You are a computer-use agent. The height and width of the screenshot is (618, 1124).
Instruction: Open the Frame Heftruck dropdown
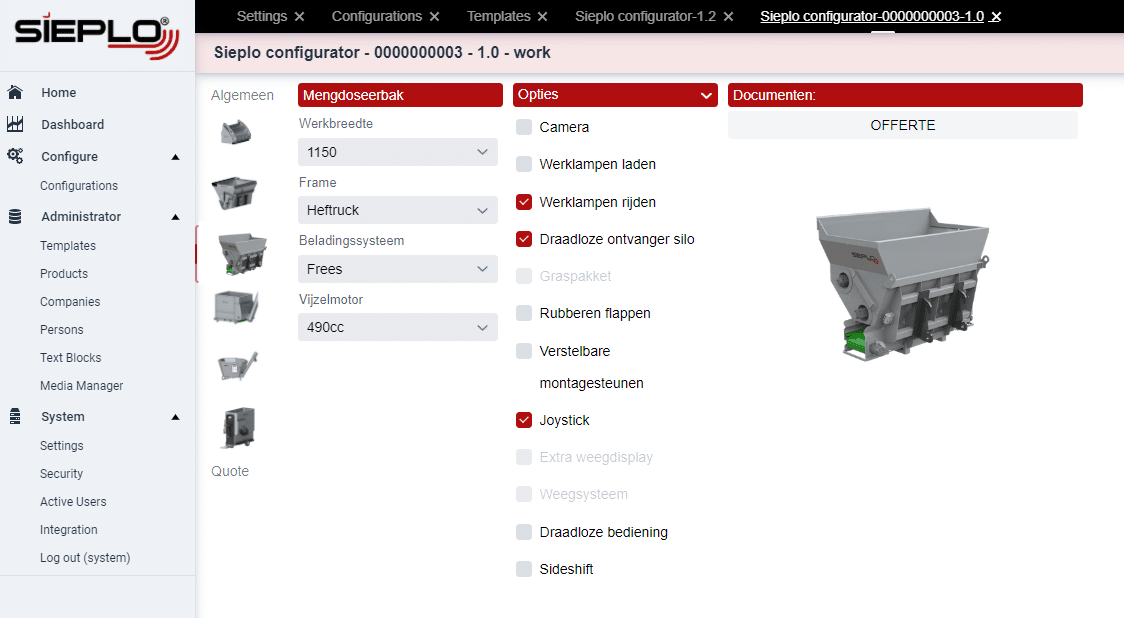coord(398,210)
